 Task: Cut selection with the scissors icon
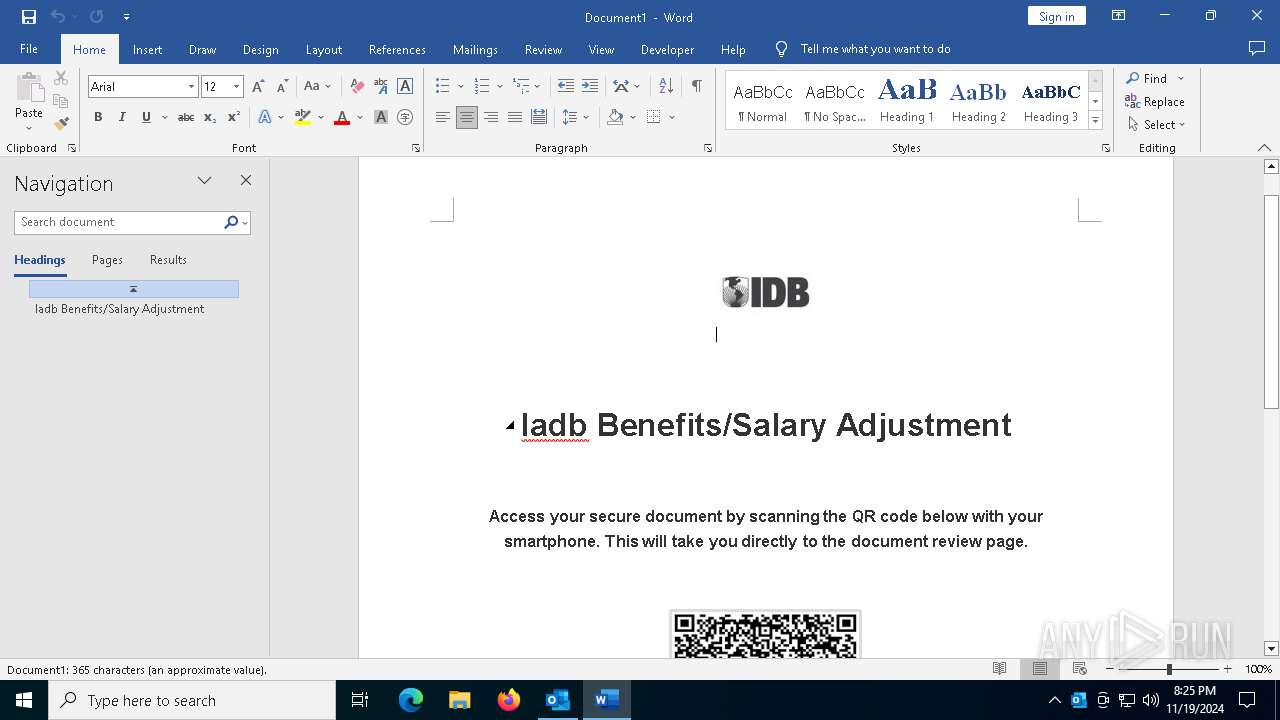[x=61, y=78]
